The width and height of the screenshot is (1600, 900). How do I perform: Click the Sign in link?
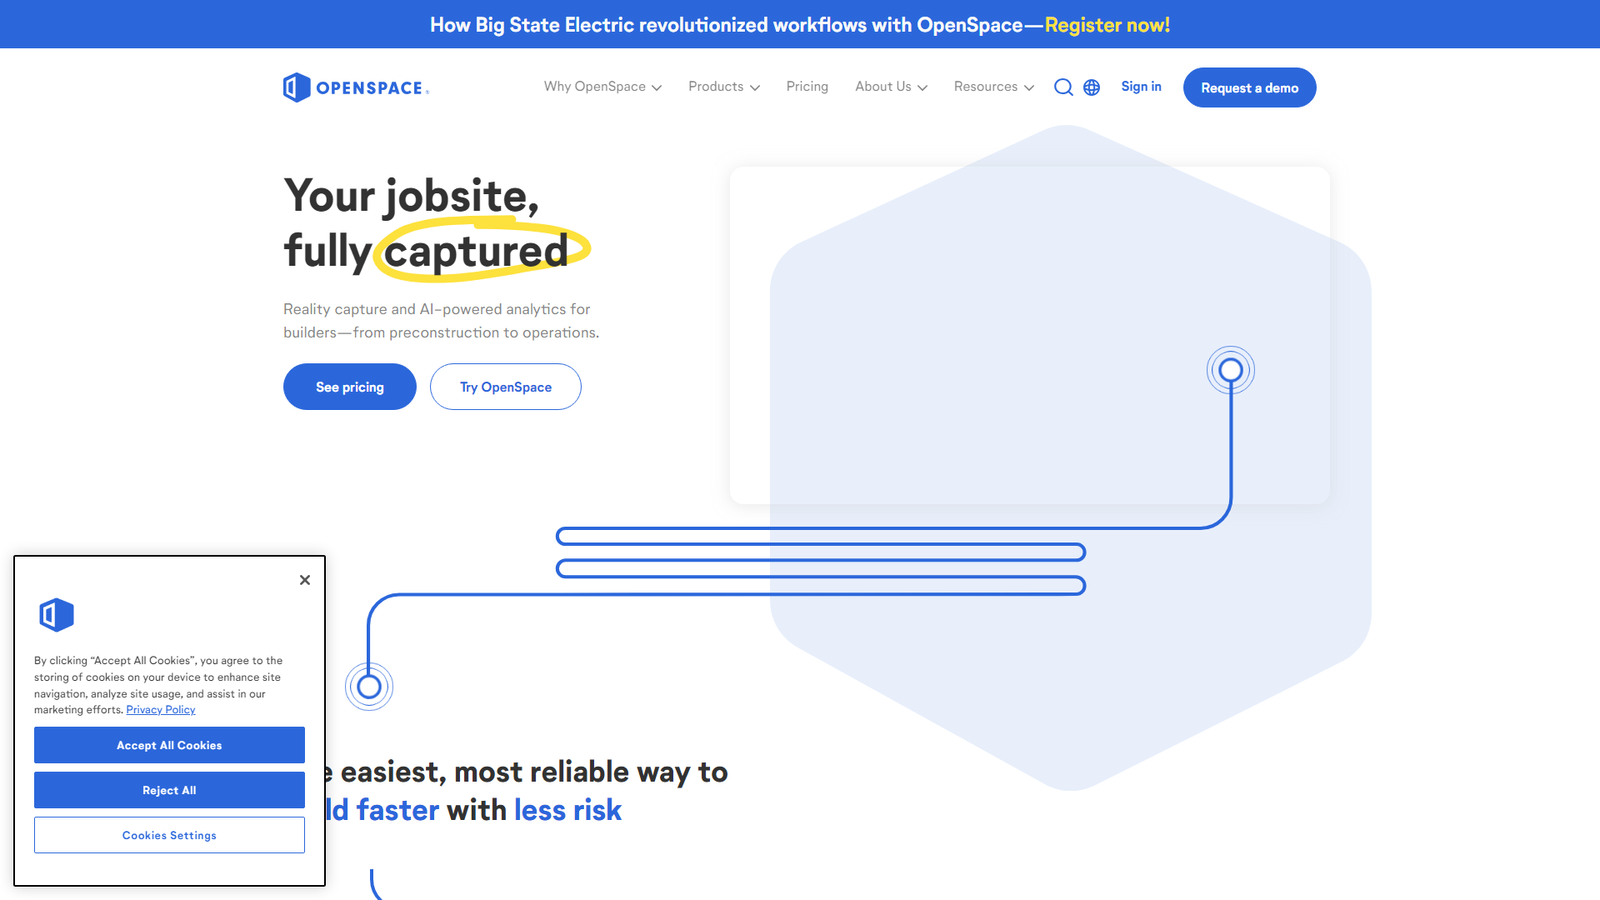[x=1141, y=87]
